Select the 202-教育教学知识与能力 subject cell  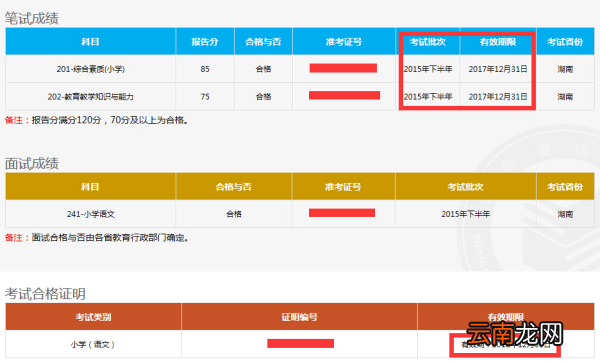pos(90,97)
